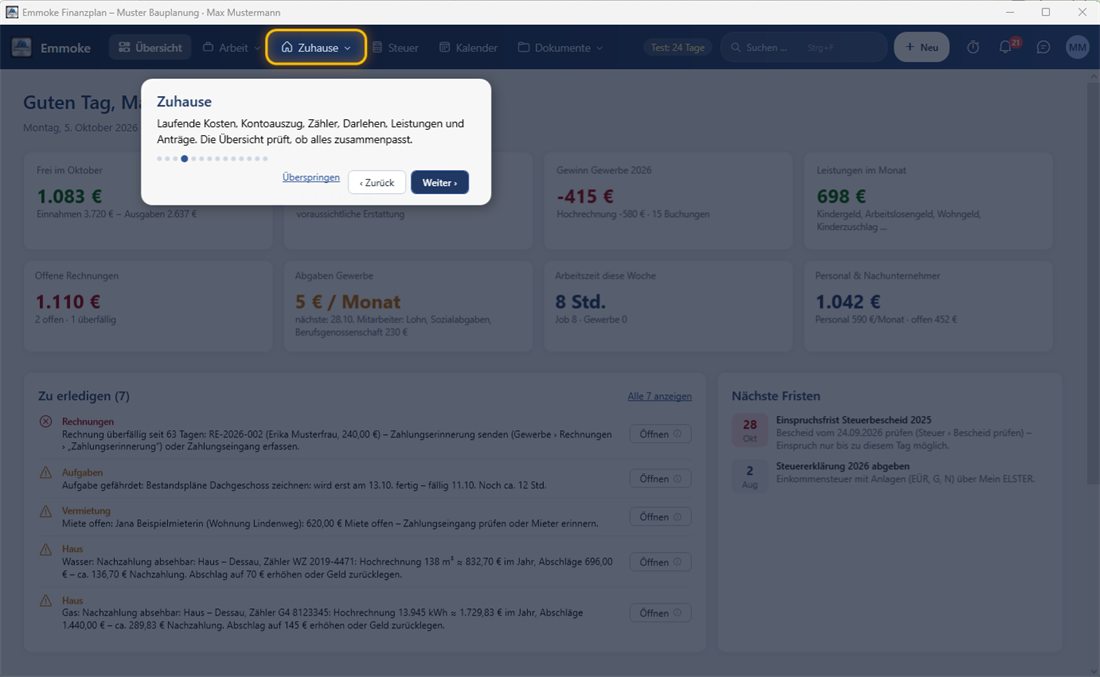The image size is (1100, 677).
Task: Click into the Suchen search field
Action: point(804,48)
